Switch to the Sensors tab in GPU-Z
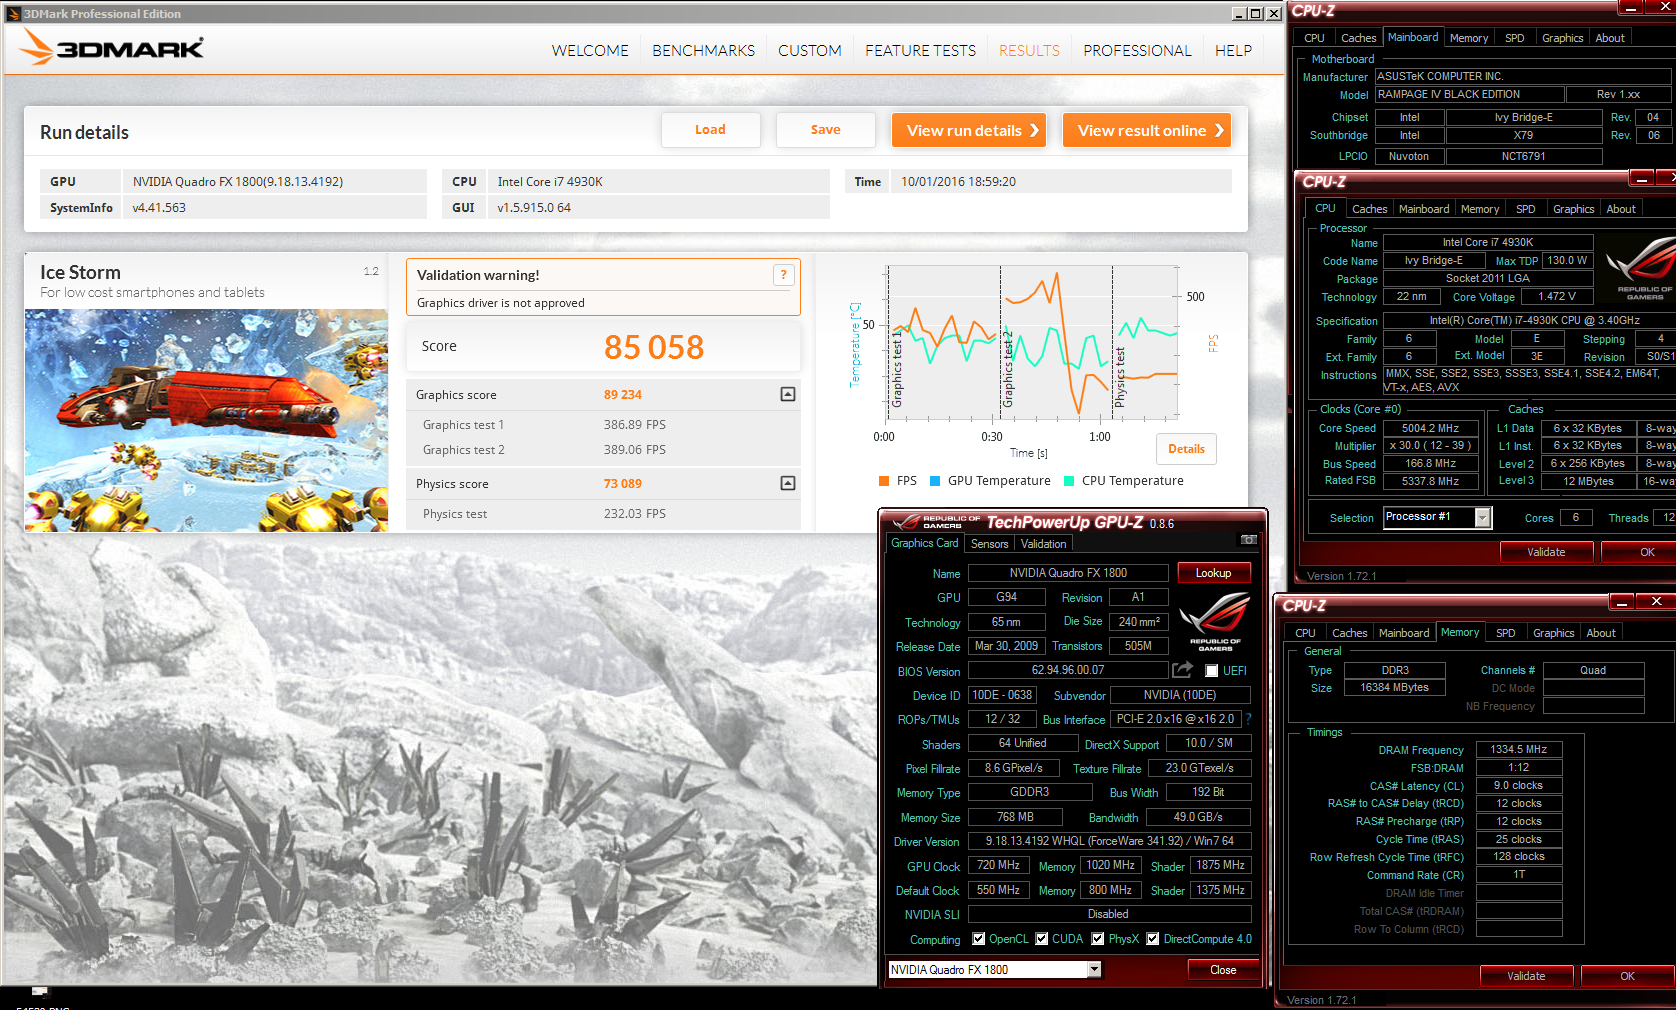 [x=989, y=544]
